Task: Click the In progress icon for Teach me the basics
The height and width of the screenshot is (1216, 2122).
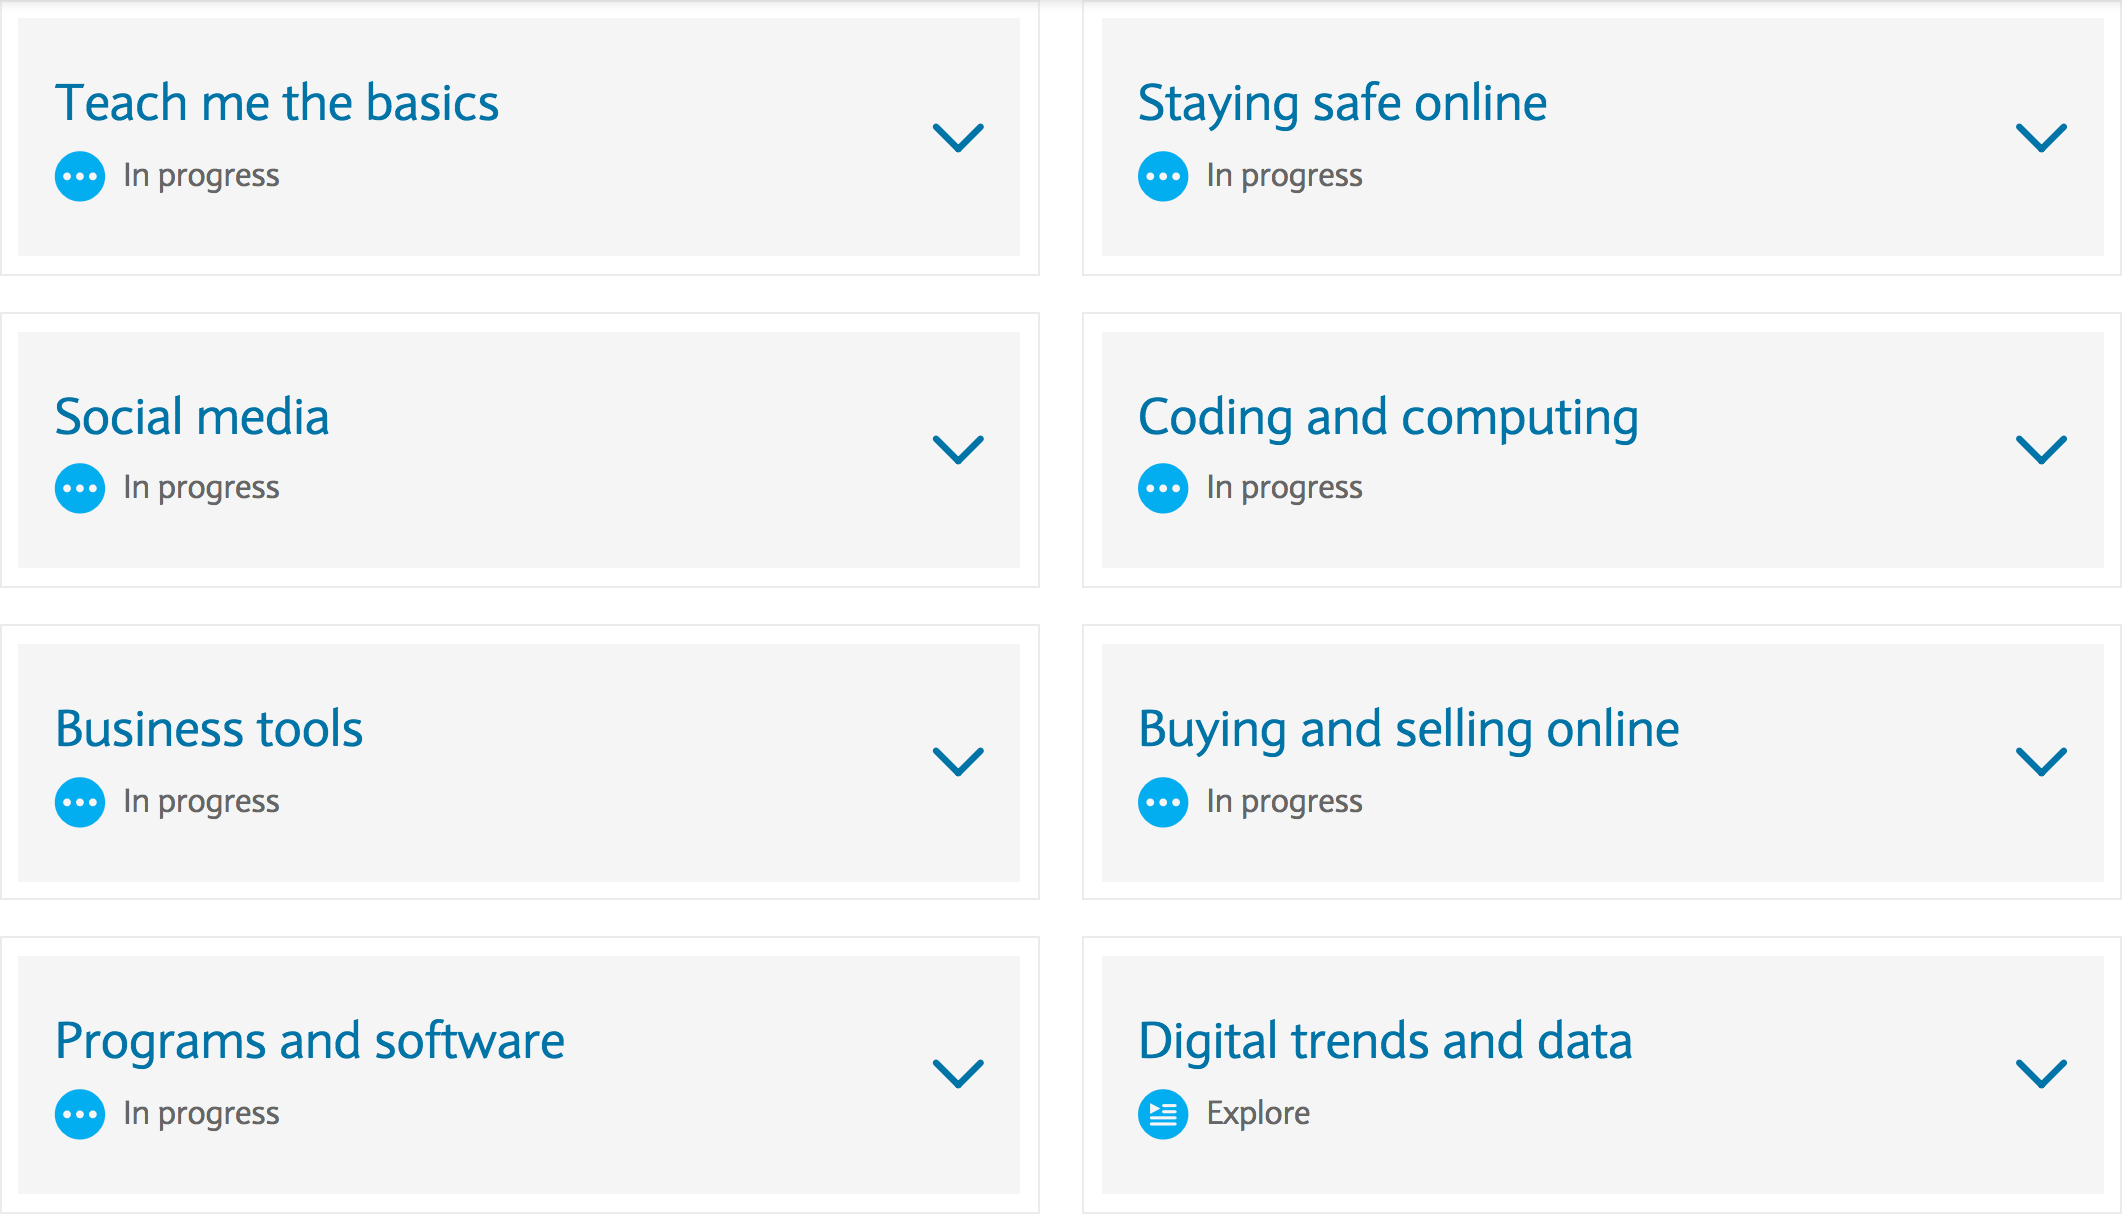Action: [80, 175]
